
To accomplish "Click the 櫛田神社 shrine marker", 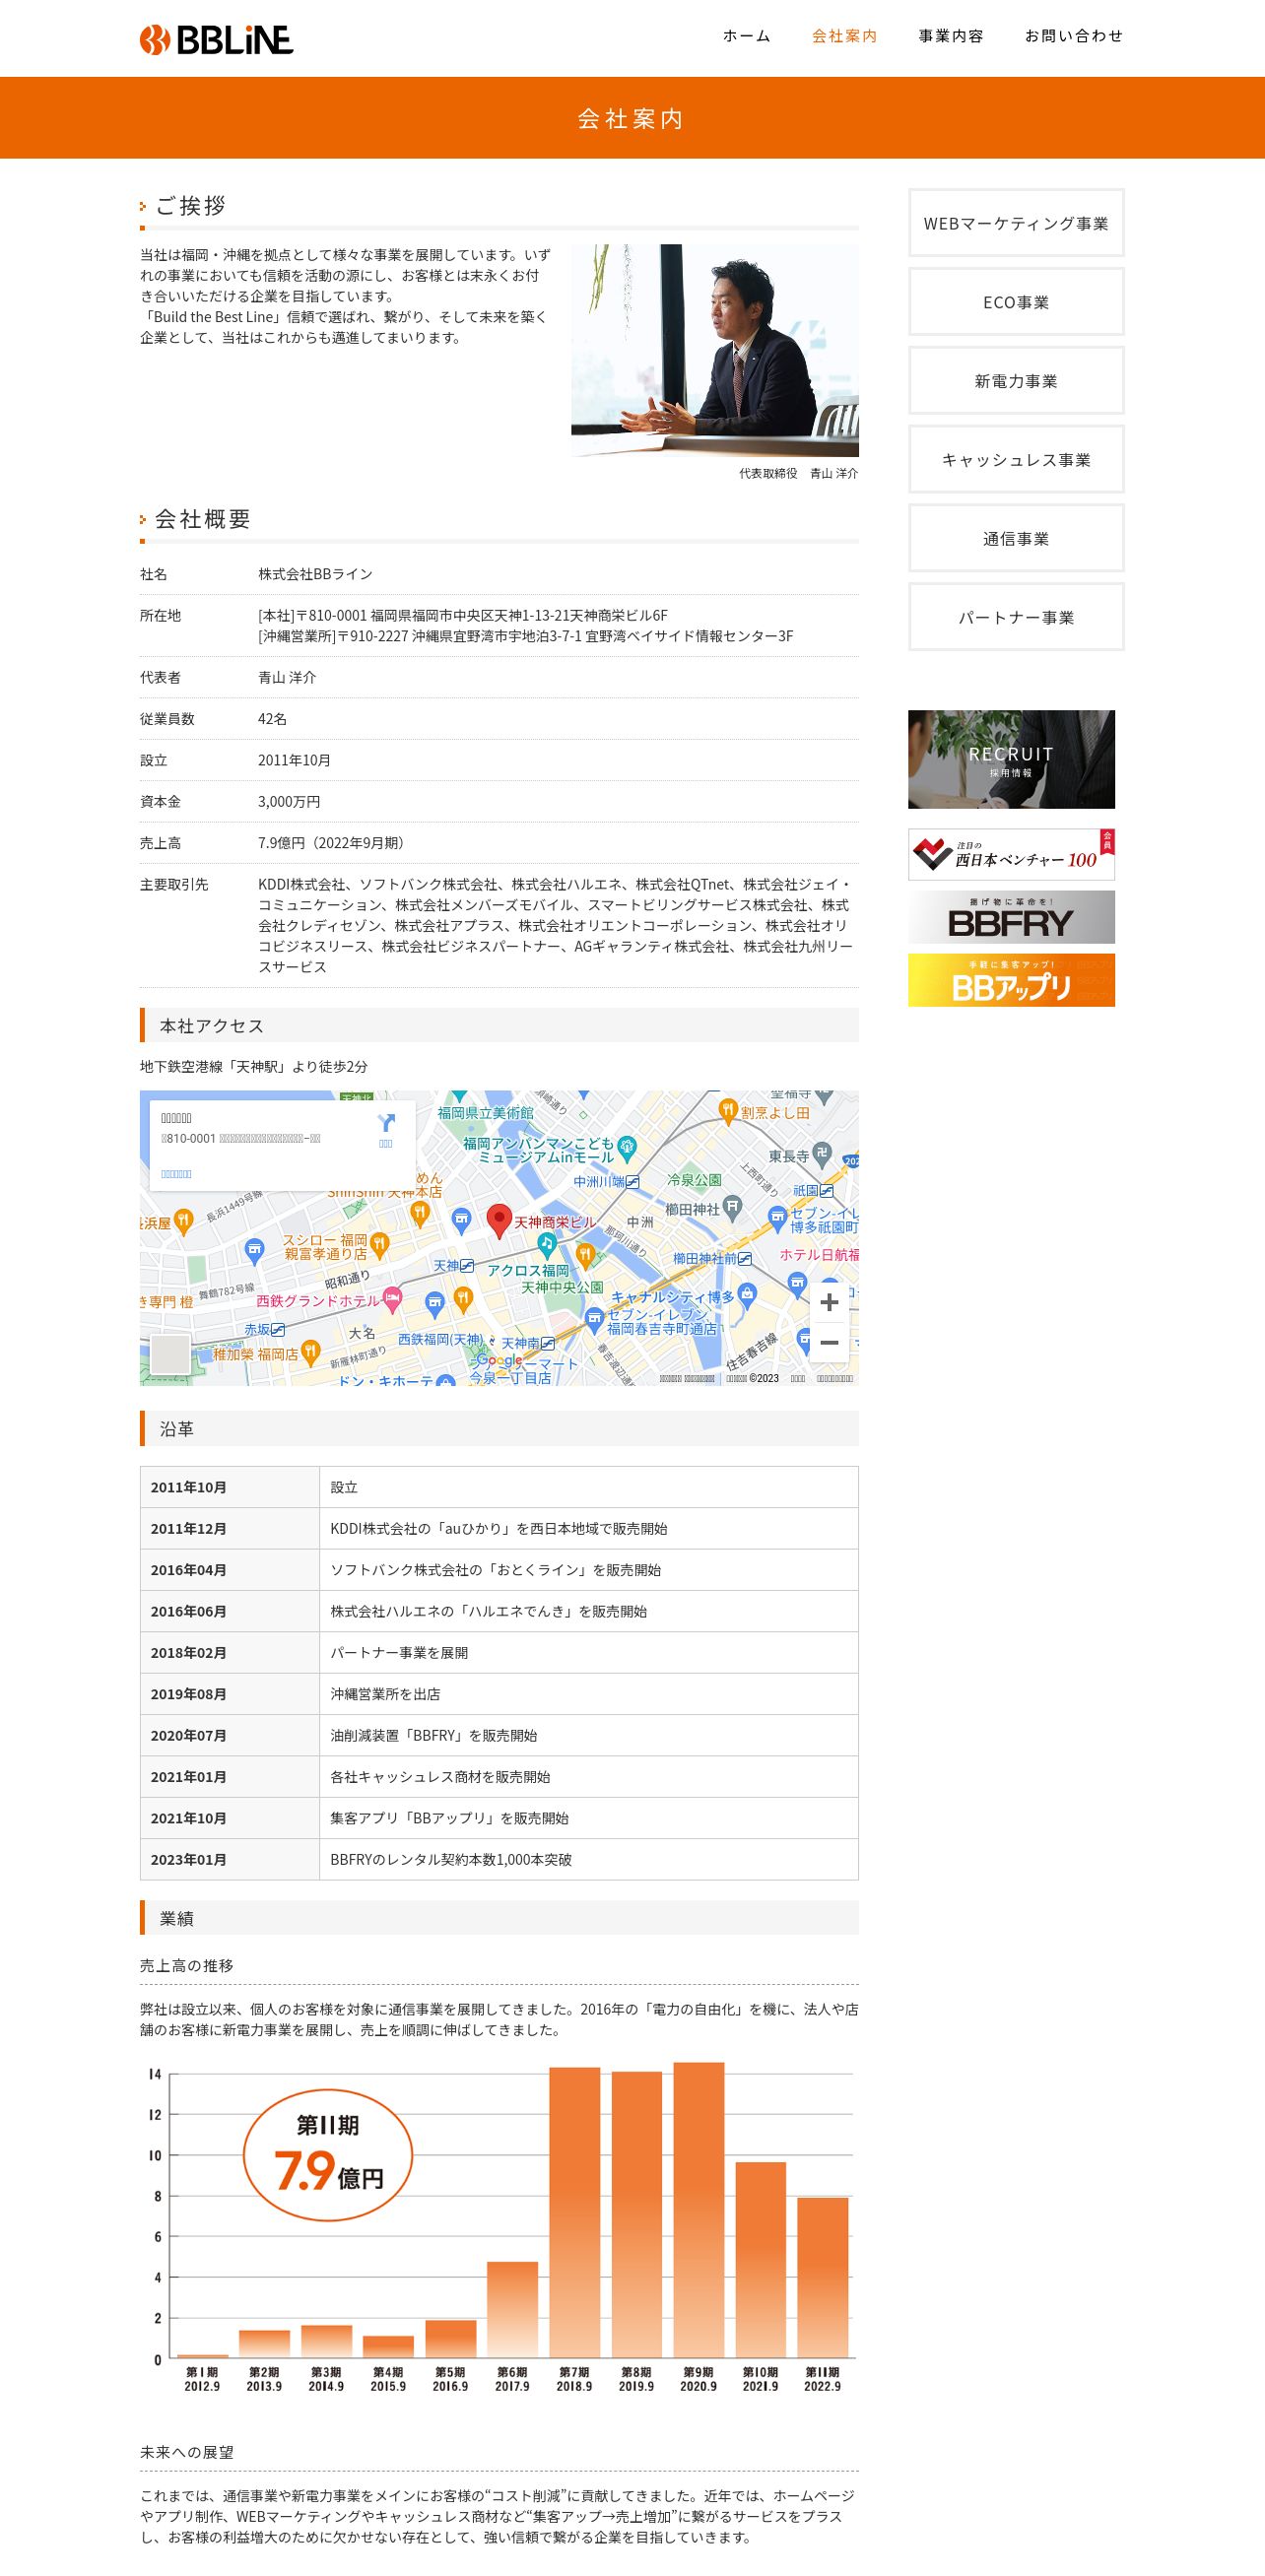I will click(x=732, y=1207).
